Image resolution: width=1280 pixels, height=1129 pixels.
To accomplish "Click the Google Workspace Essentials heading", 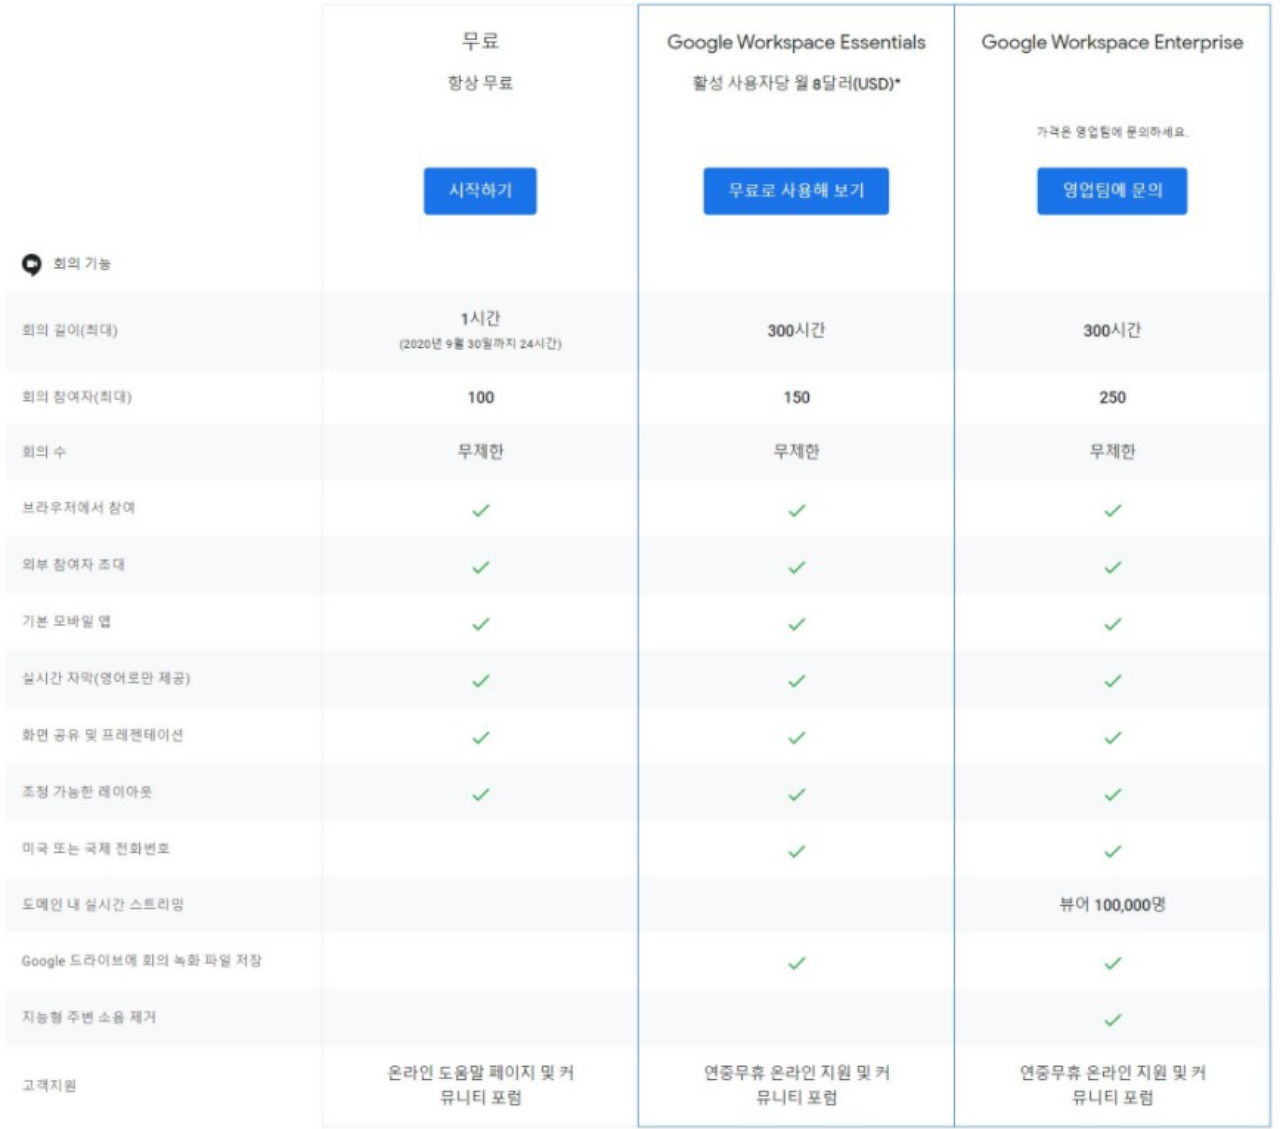I will [796, 42].
